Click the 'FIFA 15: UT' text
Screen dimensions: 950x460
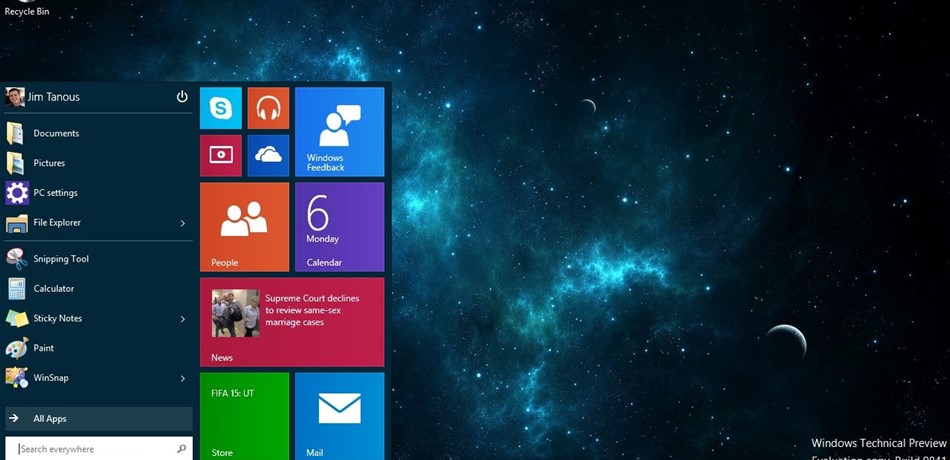point(233,393)
